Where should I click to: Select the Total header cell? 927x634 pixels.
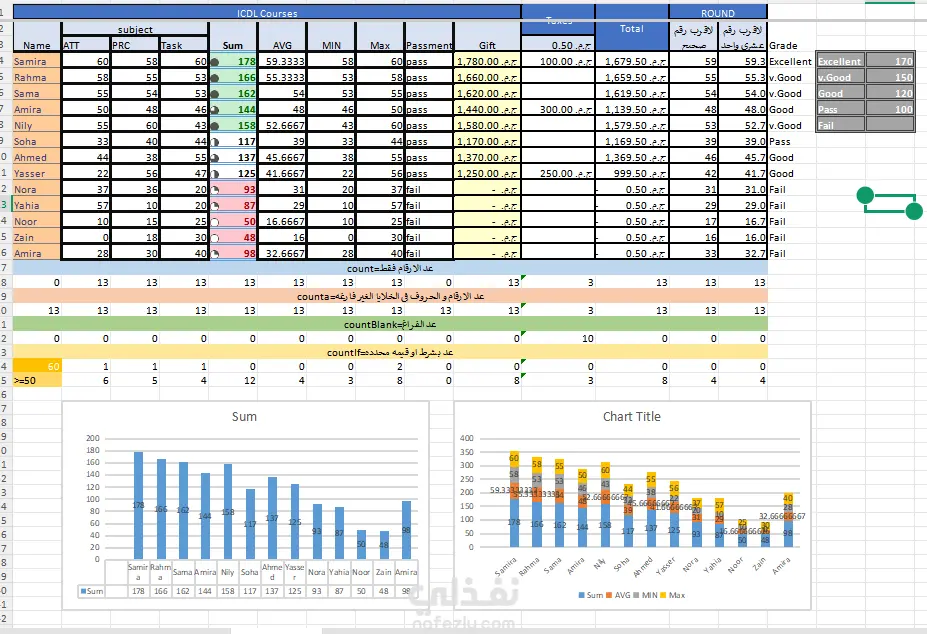tap(631, 28)
